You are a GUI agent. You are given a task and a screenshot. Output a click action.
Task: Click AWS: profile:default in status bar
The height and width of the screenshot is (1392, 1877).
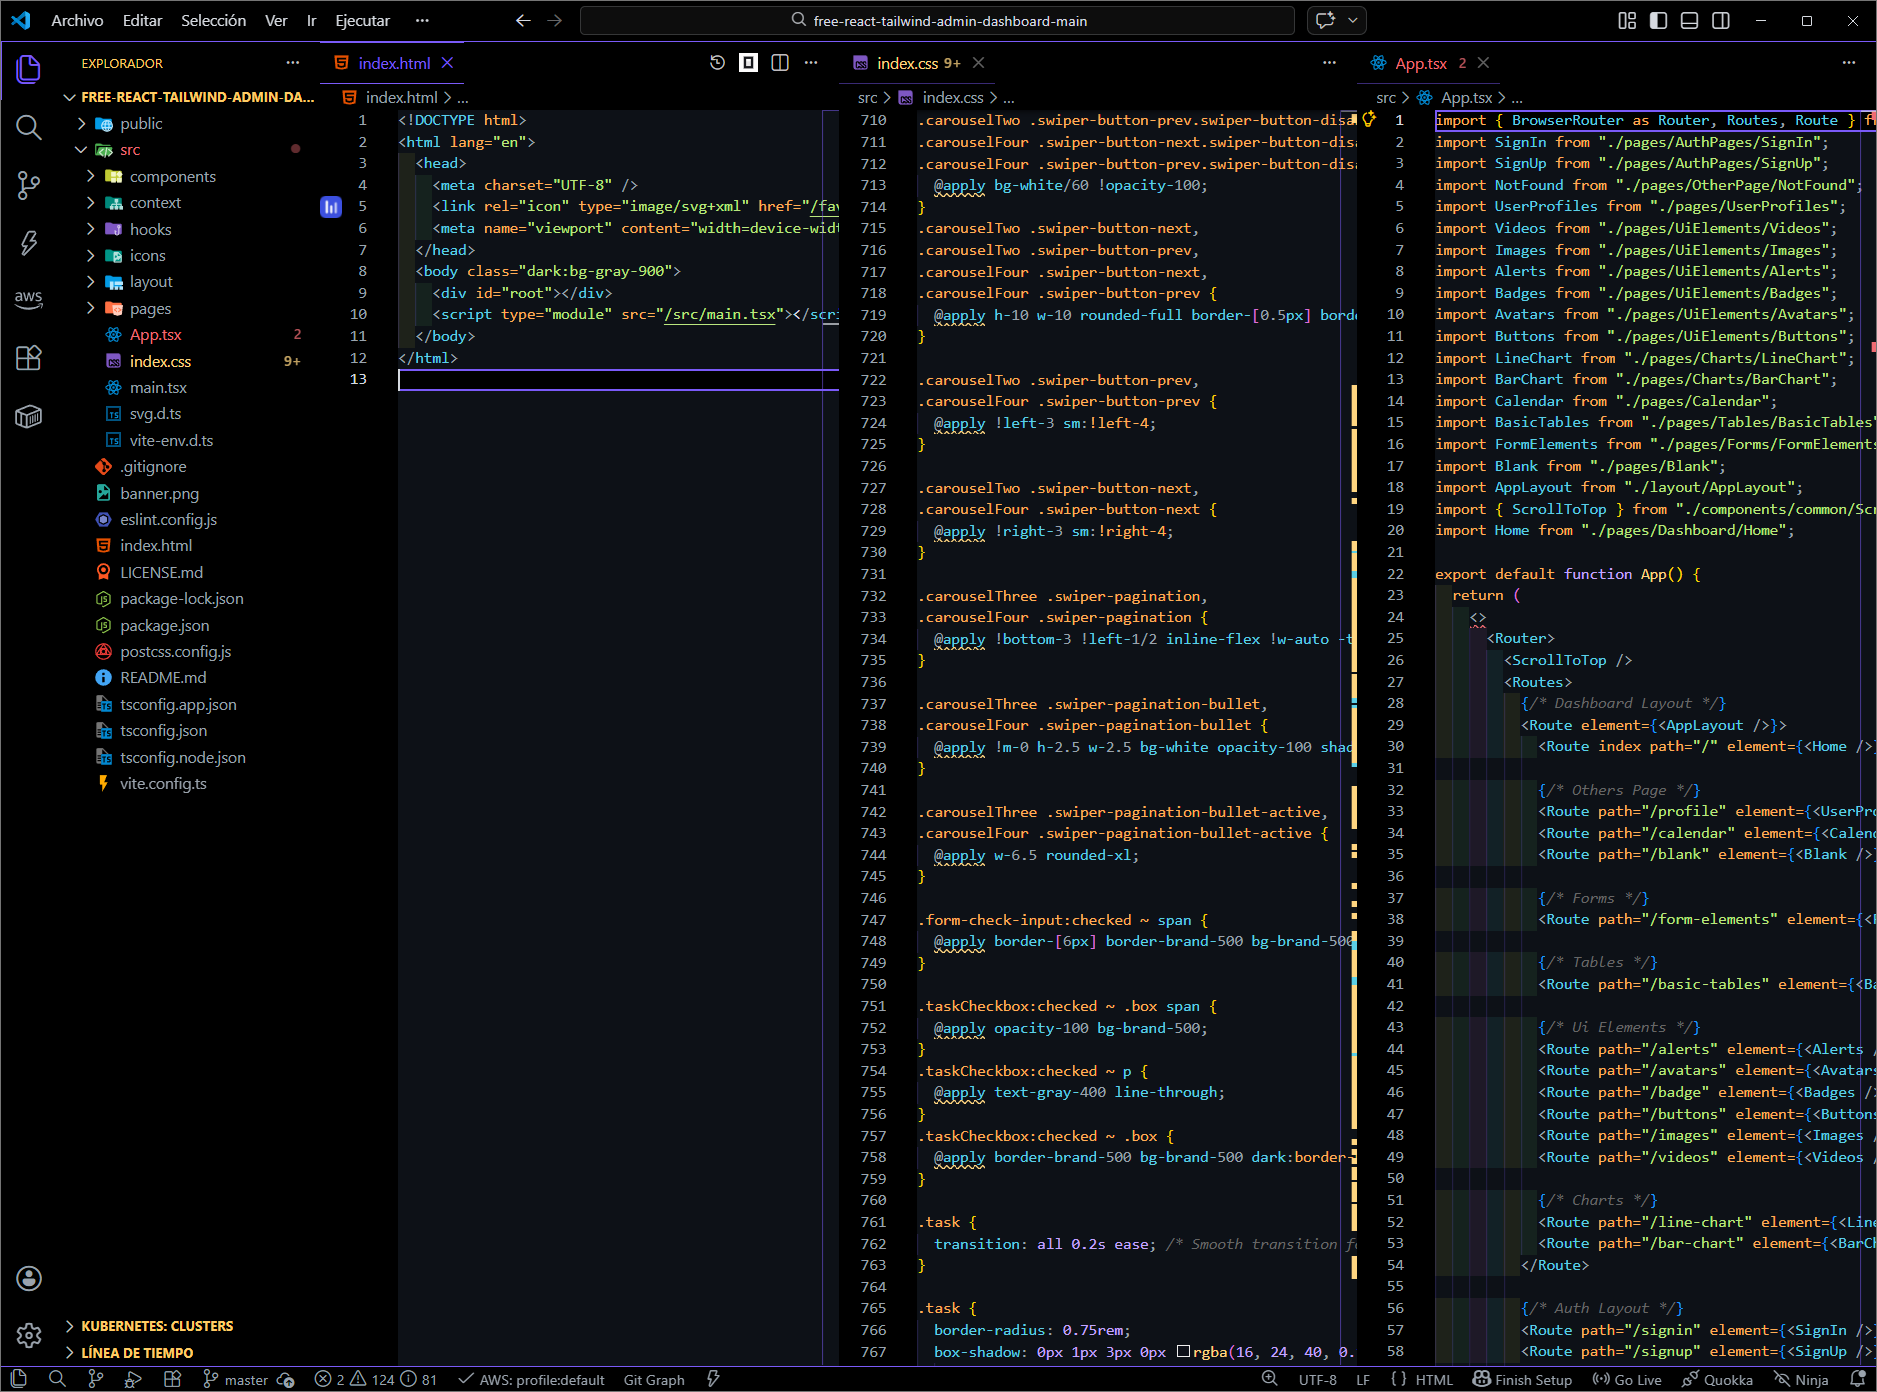coord(532,1380)
